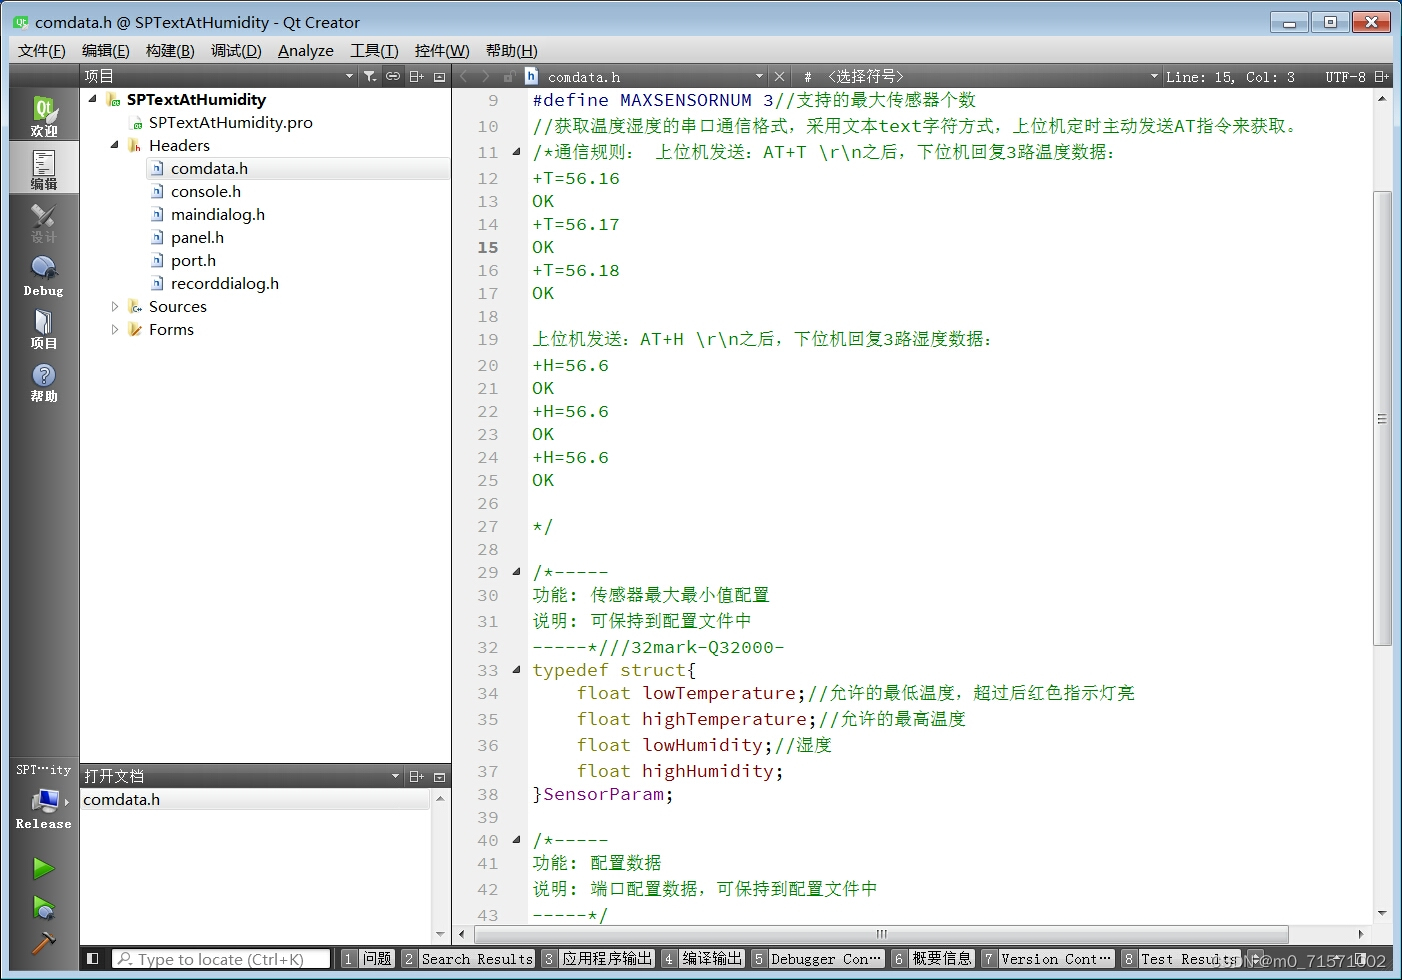This screenshot has width=1402, height=980.
Task: Click the filter tree icon in Projects pane
Action: point(370,76)
